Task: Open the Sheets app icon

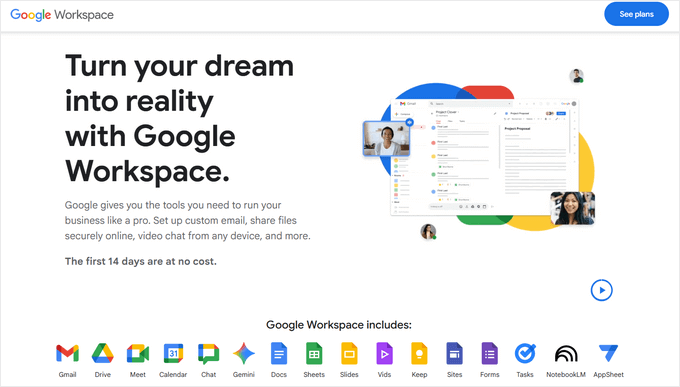Action: coord(314,353)
